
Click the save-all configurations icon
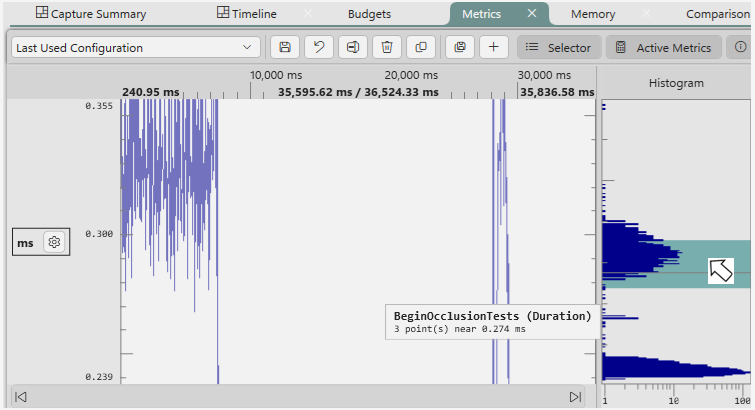[x=460, y=47]
